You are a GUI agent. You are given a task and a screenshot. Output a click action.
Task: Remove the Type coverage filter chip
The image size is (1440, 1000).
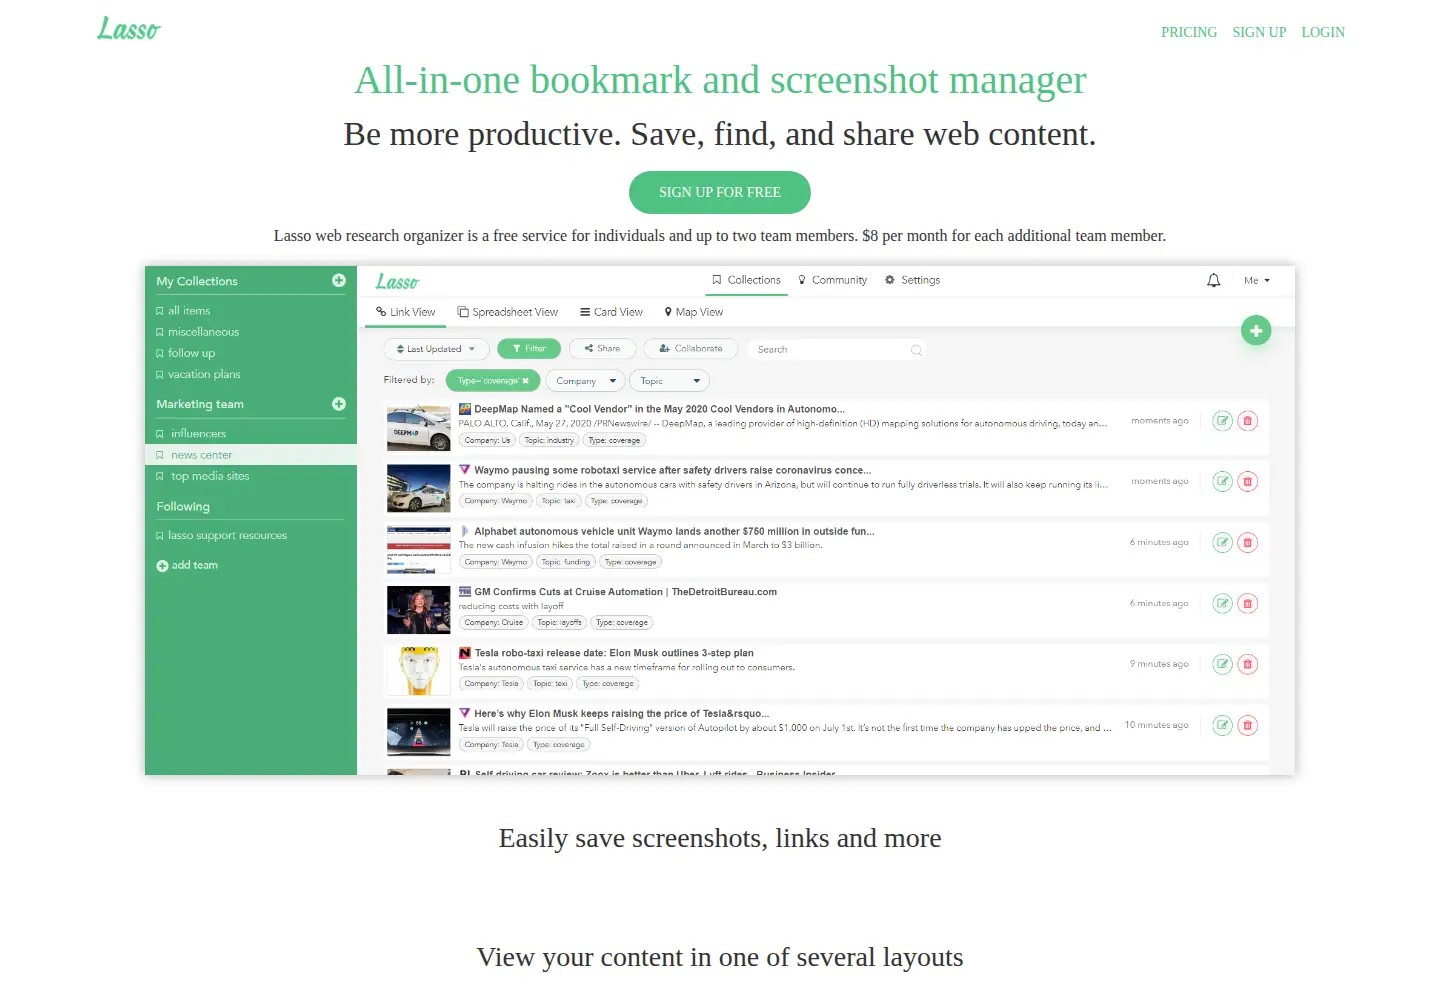tap(525, 381)
